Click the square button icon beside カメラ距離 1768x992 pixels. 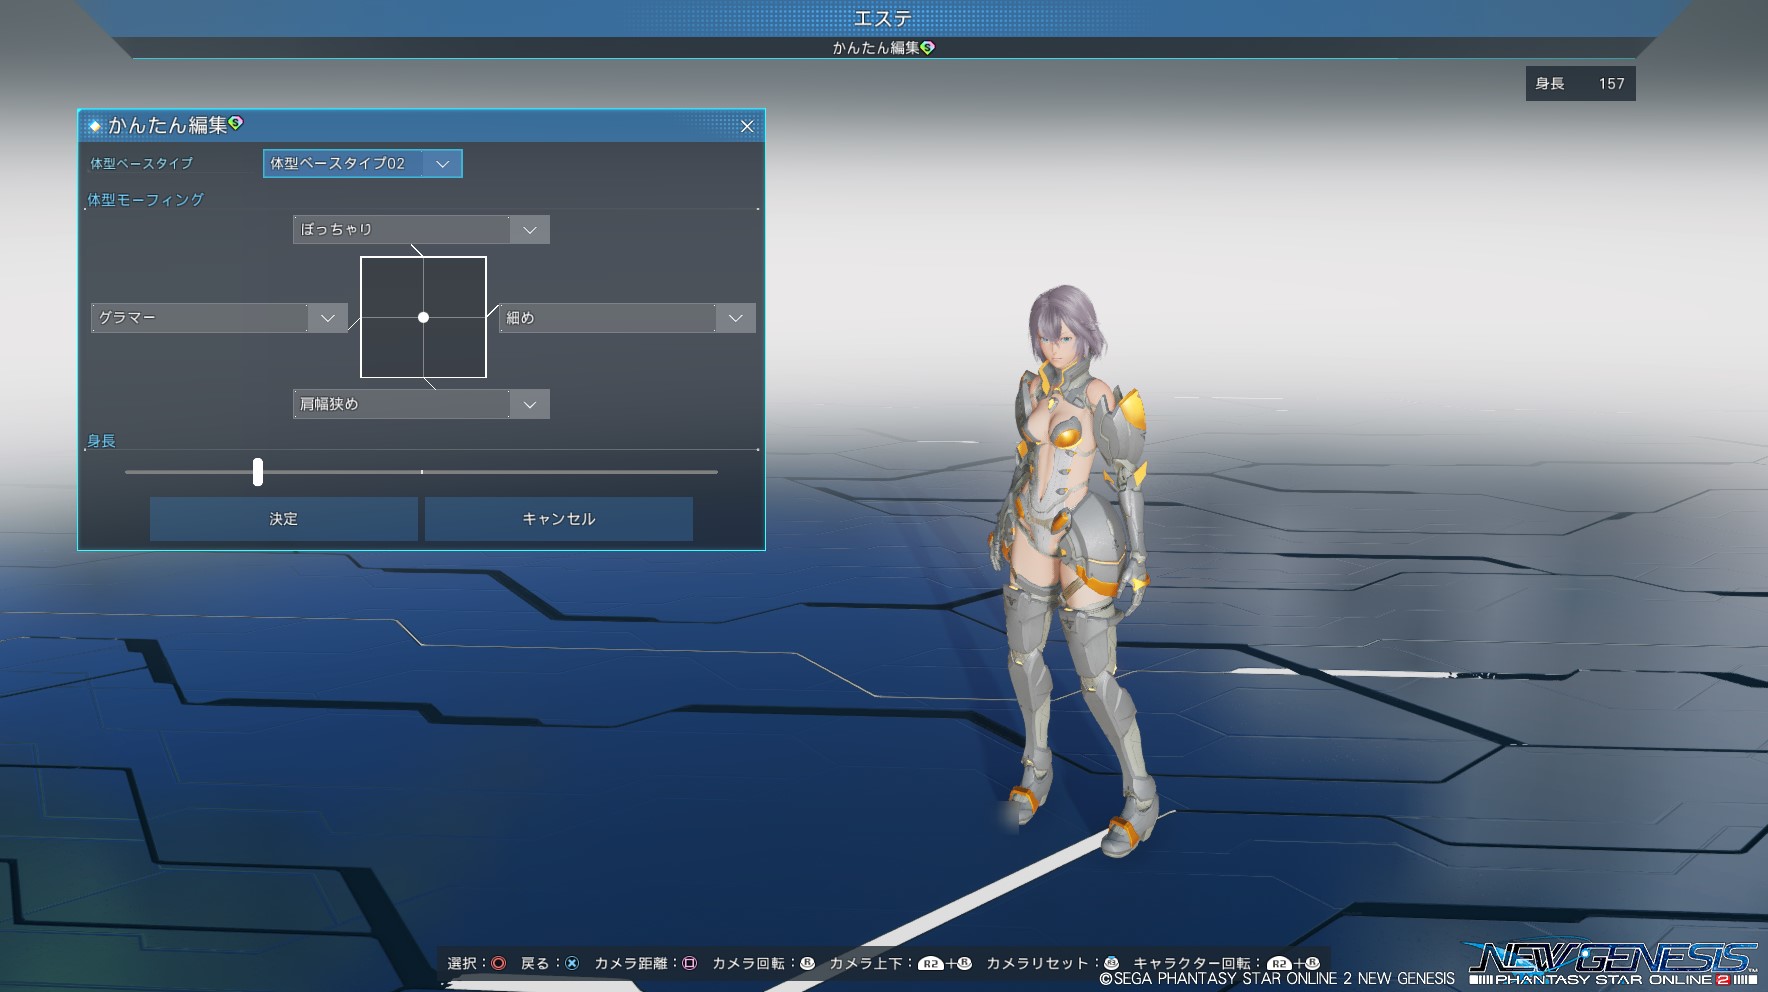point(689,963)
